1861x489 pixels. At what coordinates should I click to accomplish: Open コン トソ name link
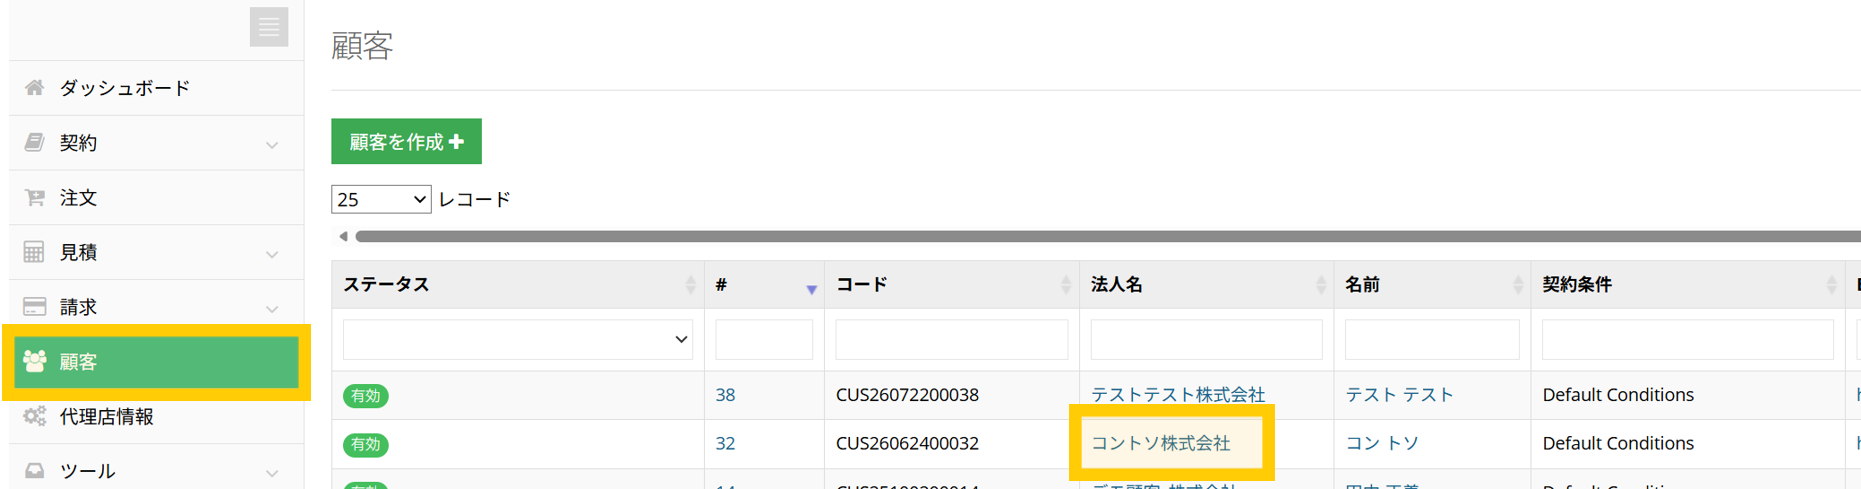(x=1382, y=443)
